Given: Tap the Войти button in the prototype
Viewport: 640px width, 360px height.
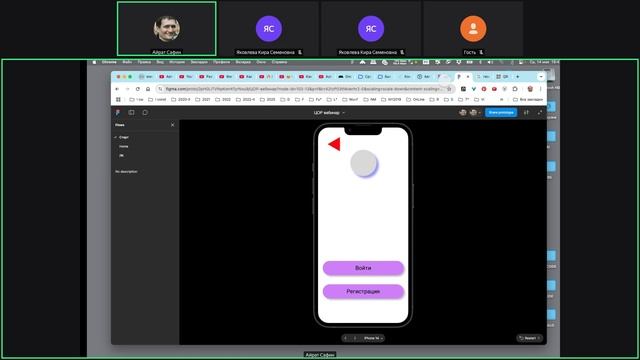Looking at the screenshot, I should (x=363, y=268).
